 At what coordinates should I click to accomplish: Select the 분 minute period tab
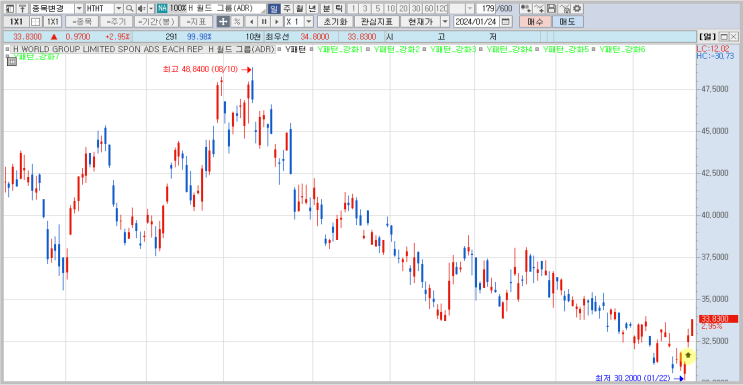(326, 9)
